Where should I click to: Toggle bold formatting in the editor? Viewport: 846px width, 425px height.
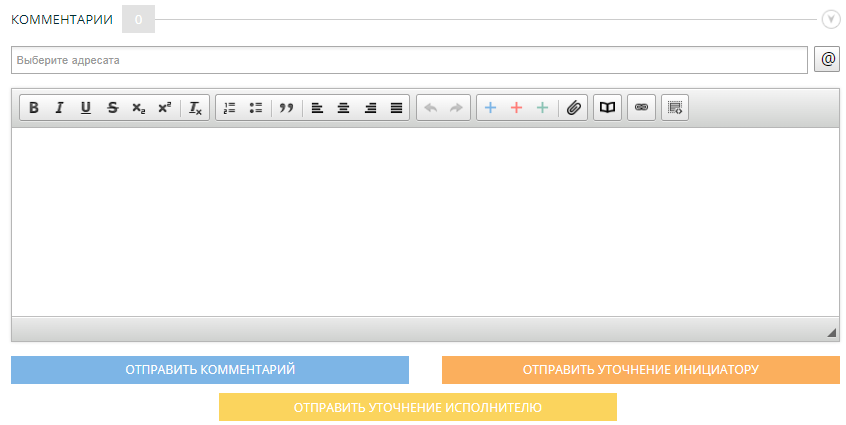[34, 108]
